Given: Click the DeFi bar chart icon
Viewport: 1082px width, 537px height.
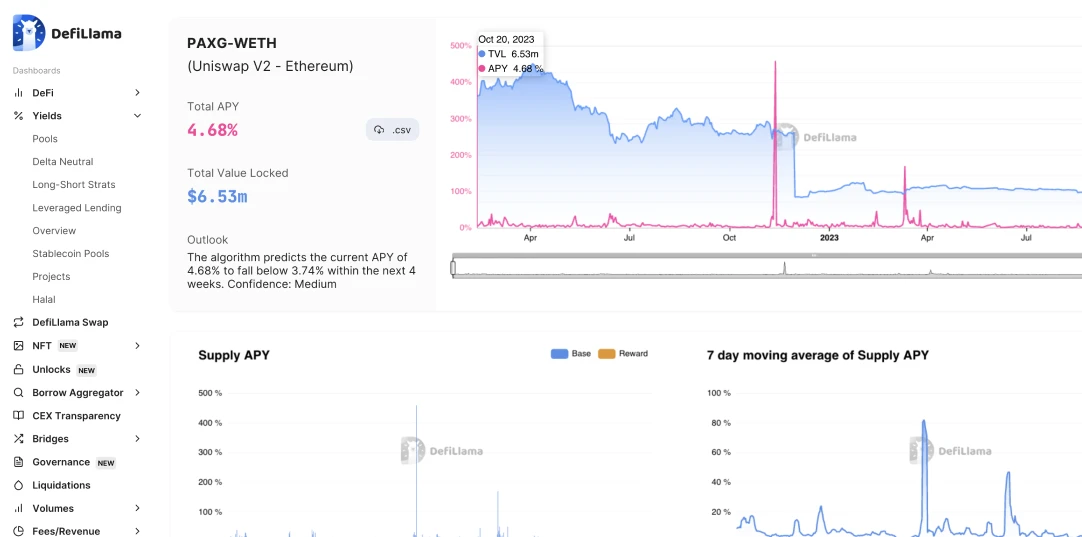Looking at the screenshot, I should (18, 93).
